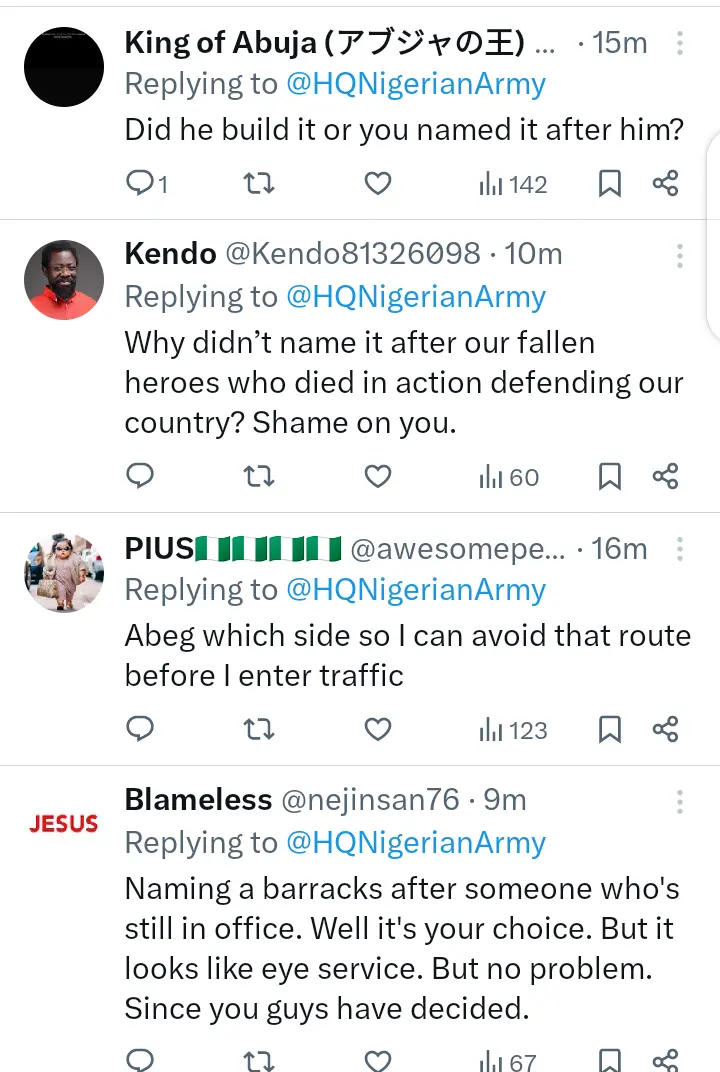Like Kendo's tweet about fallen heroes
The image size is (720, 1072).
pyautogui.click(x=377, y=477)
